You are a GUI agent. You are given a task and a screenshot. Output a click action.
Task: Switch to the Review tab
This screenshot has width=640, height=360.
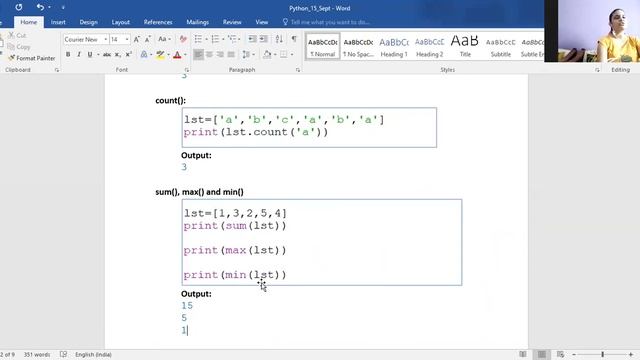pyautogui.click(x=232, y=22)
